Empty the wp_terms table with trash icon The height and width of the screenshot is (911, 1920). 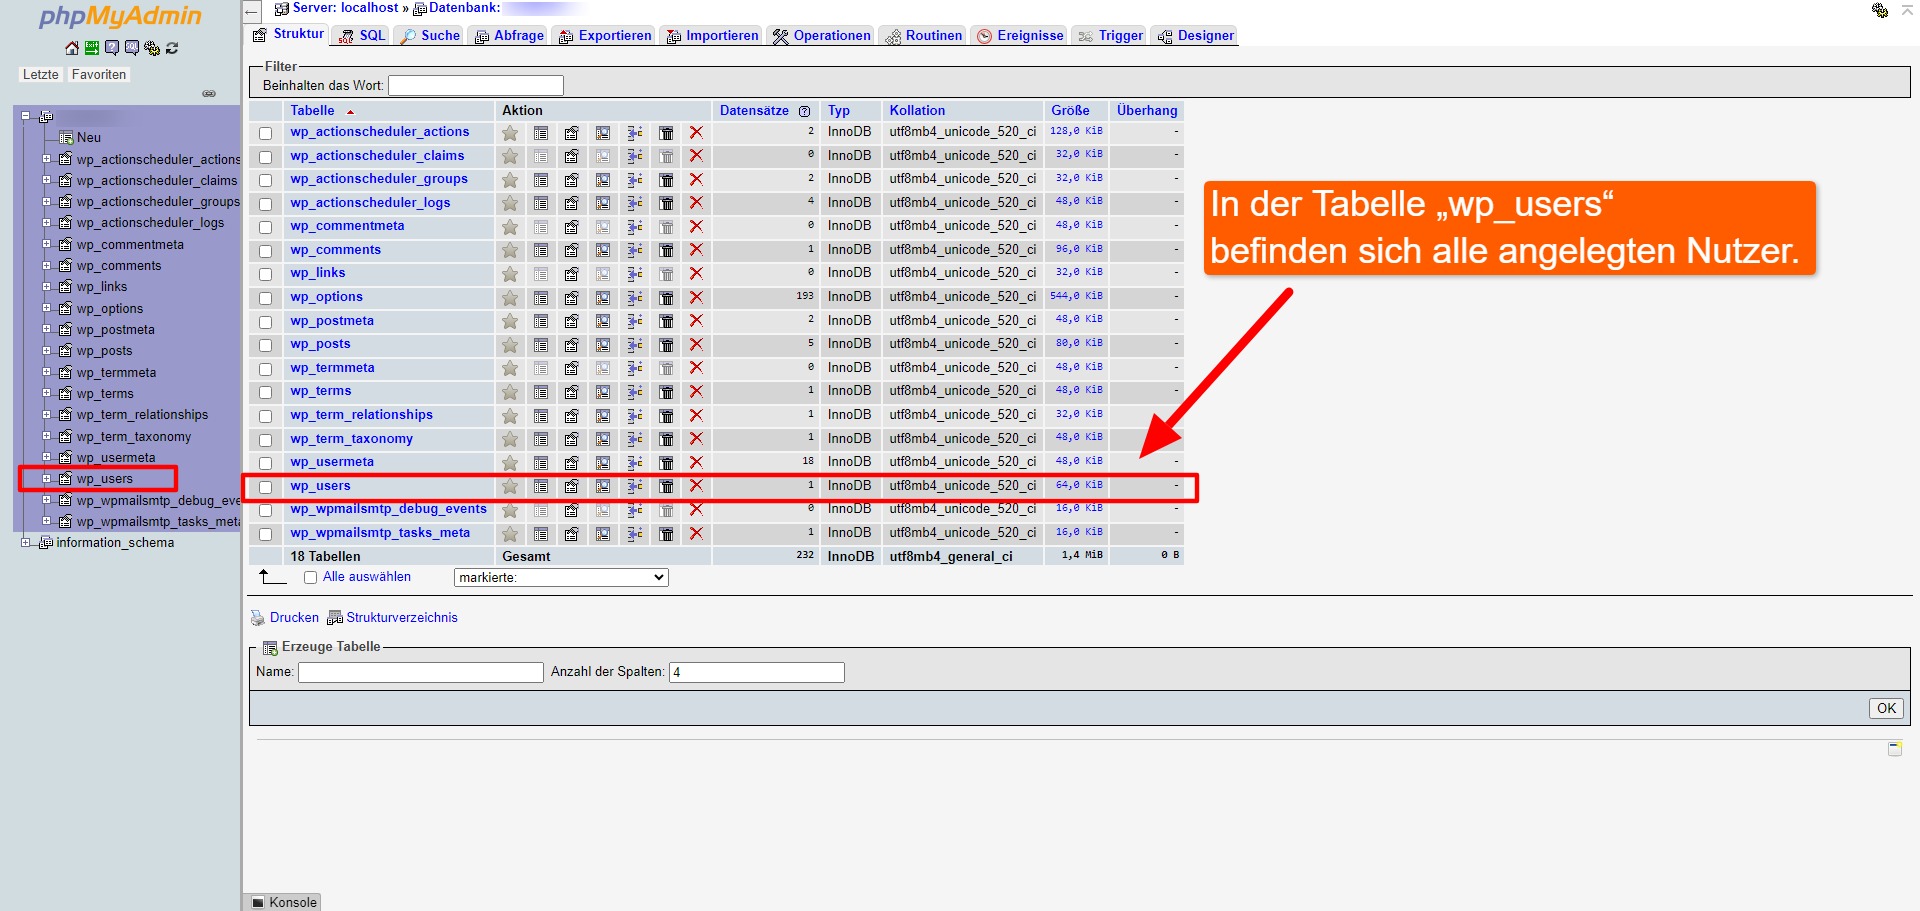[x=667, y=392]
